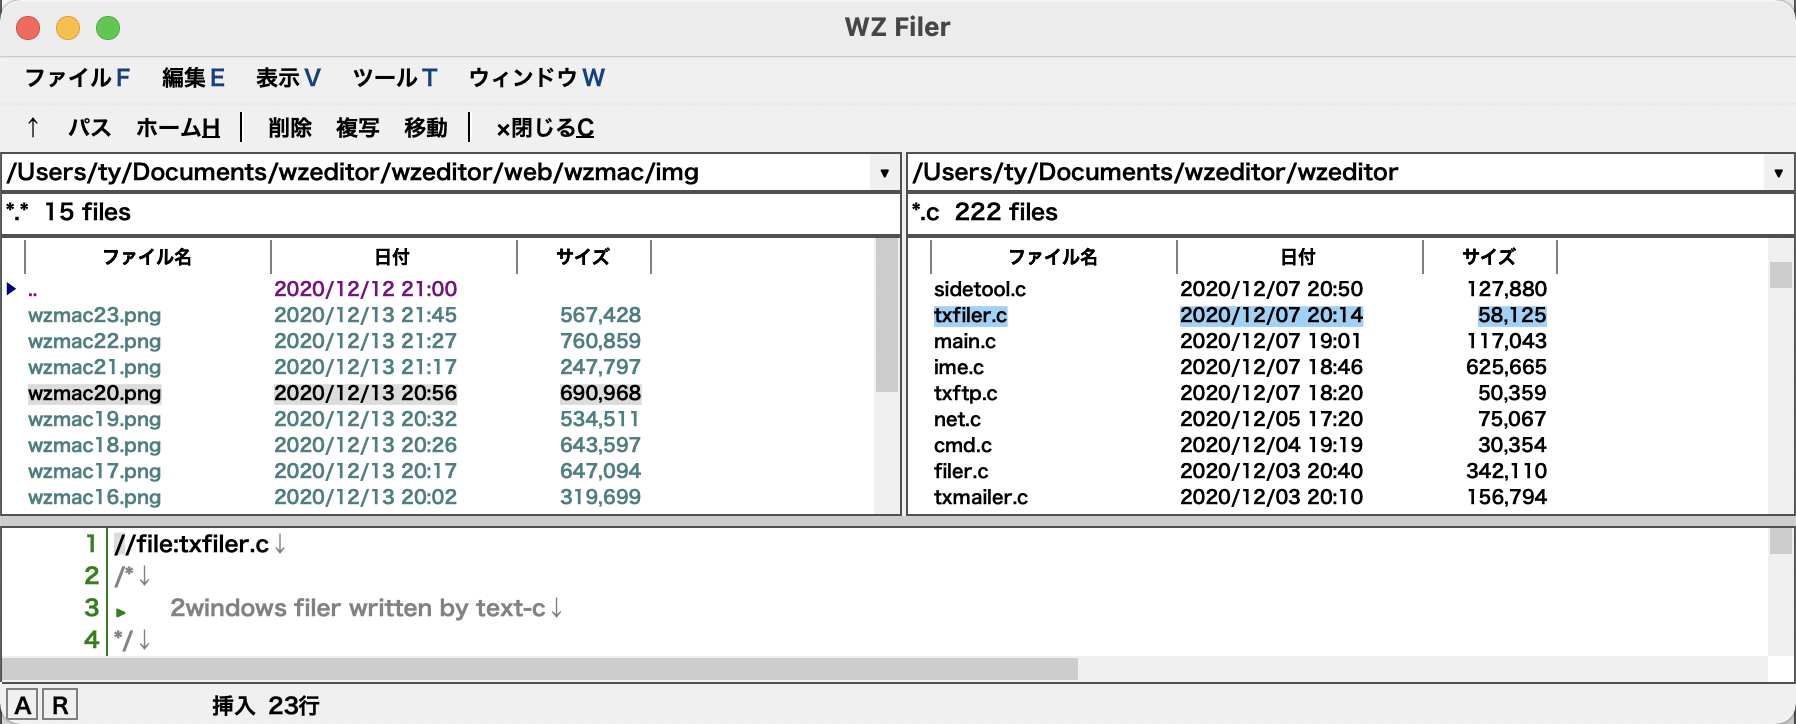Click the left pane *.* filter field

450,212
